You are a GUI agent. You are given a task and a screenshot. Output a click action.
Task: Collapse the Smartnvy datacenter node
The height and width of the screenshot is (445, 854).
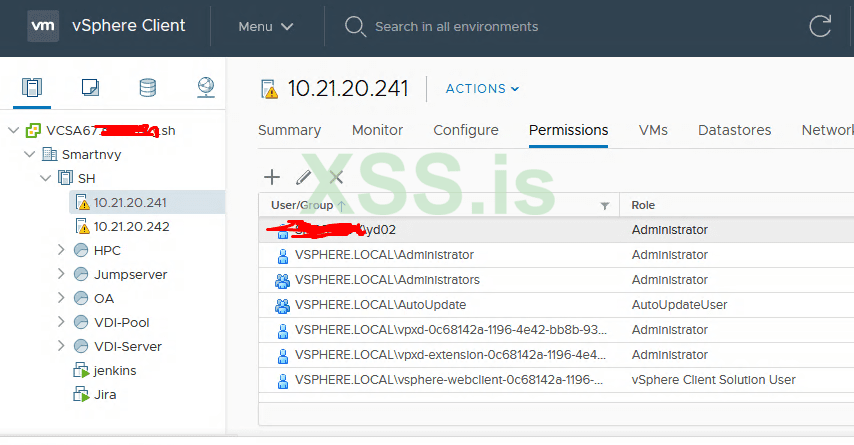point(29,154)
